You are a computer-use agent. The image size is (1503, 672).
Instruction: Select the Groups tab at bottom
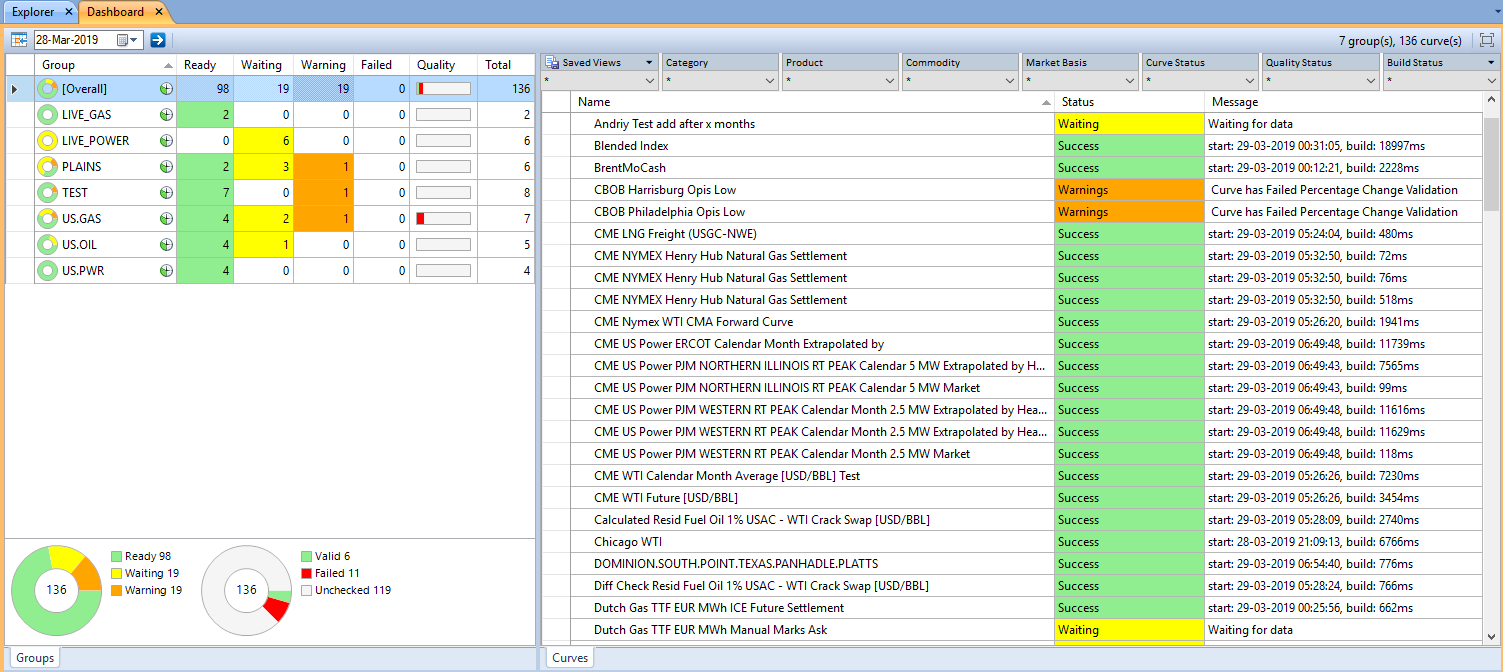[35, 658]
